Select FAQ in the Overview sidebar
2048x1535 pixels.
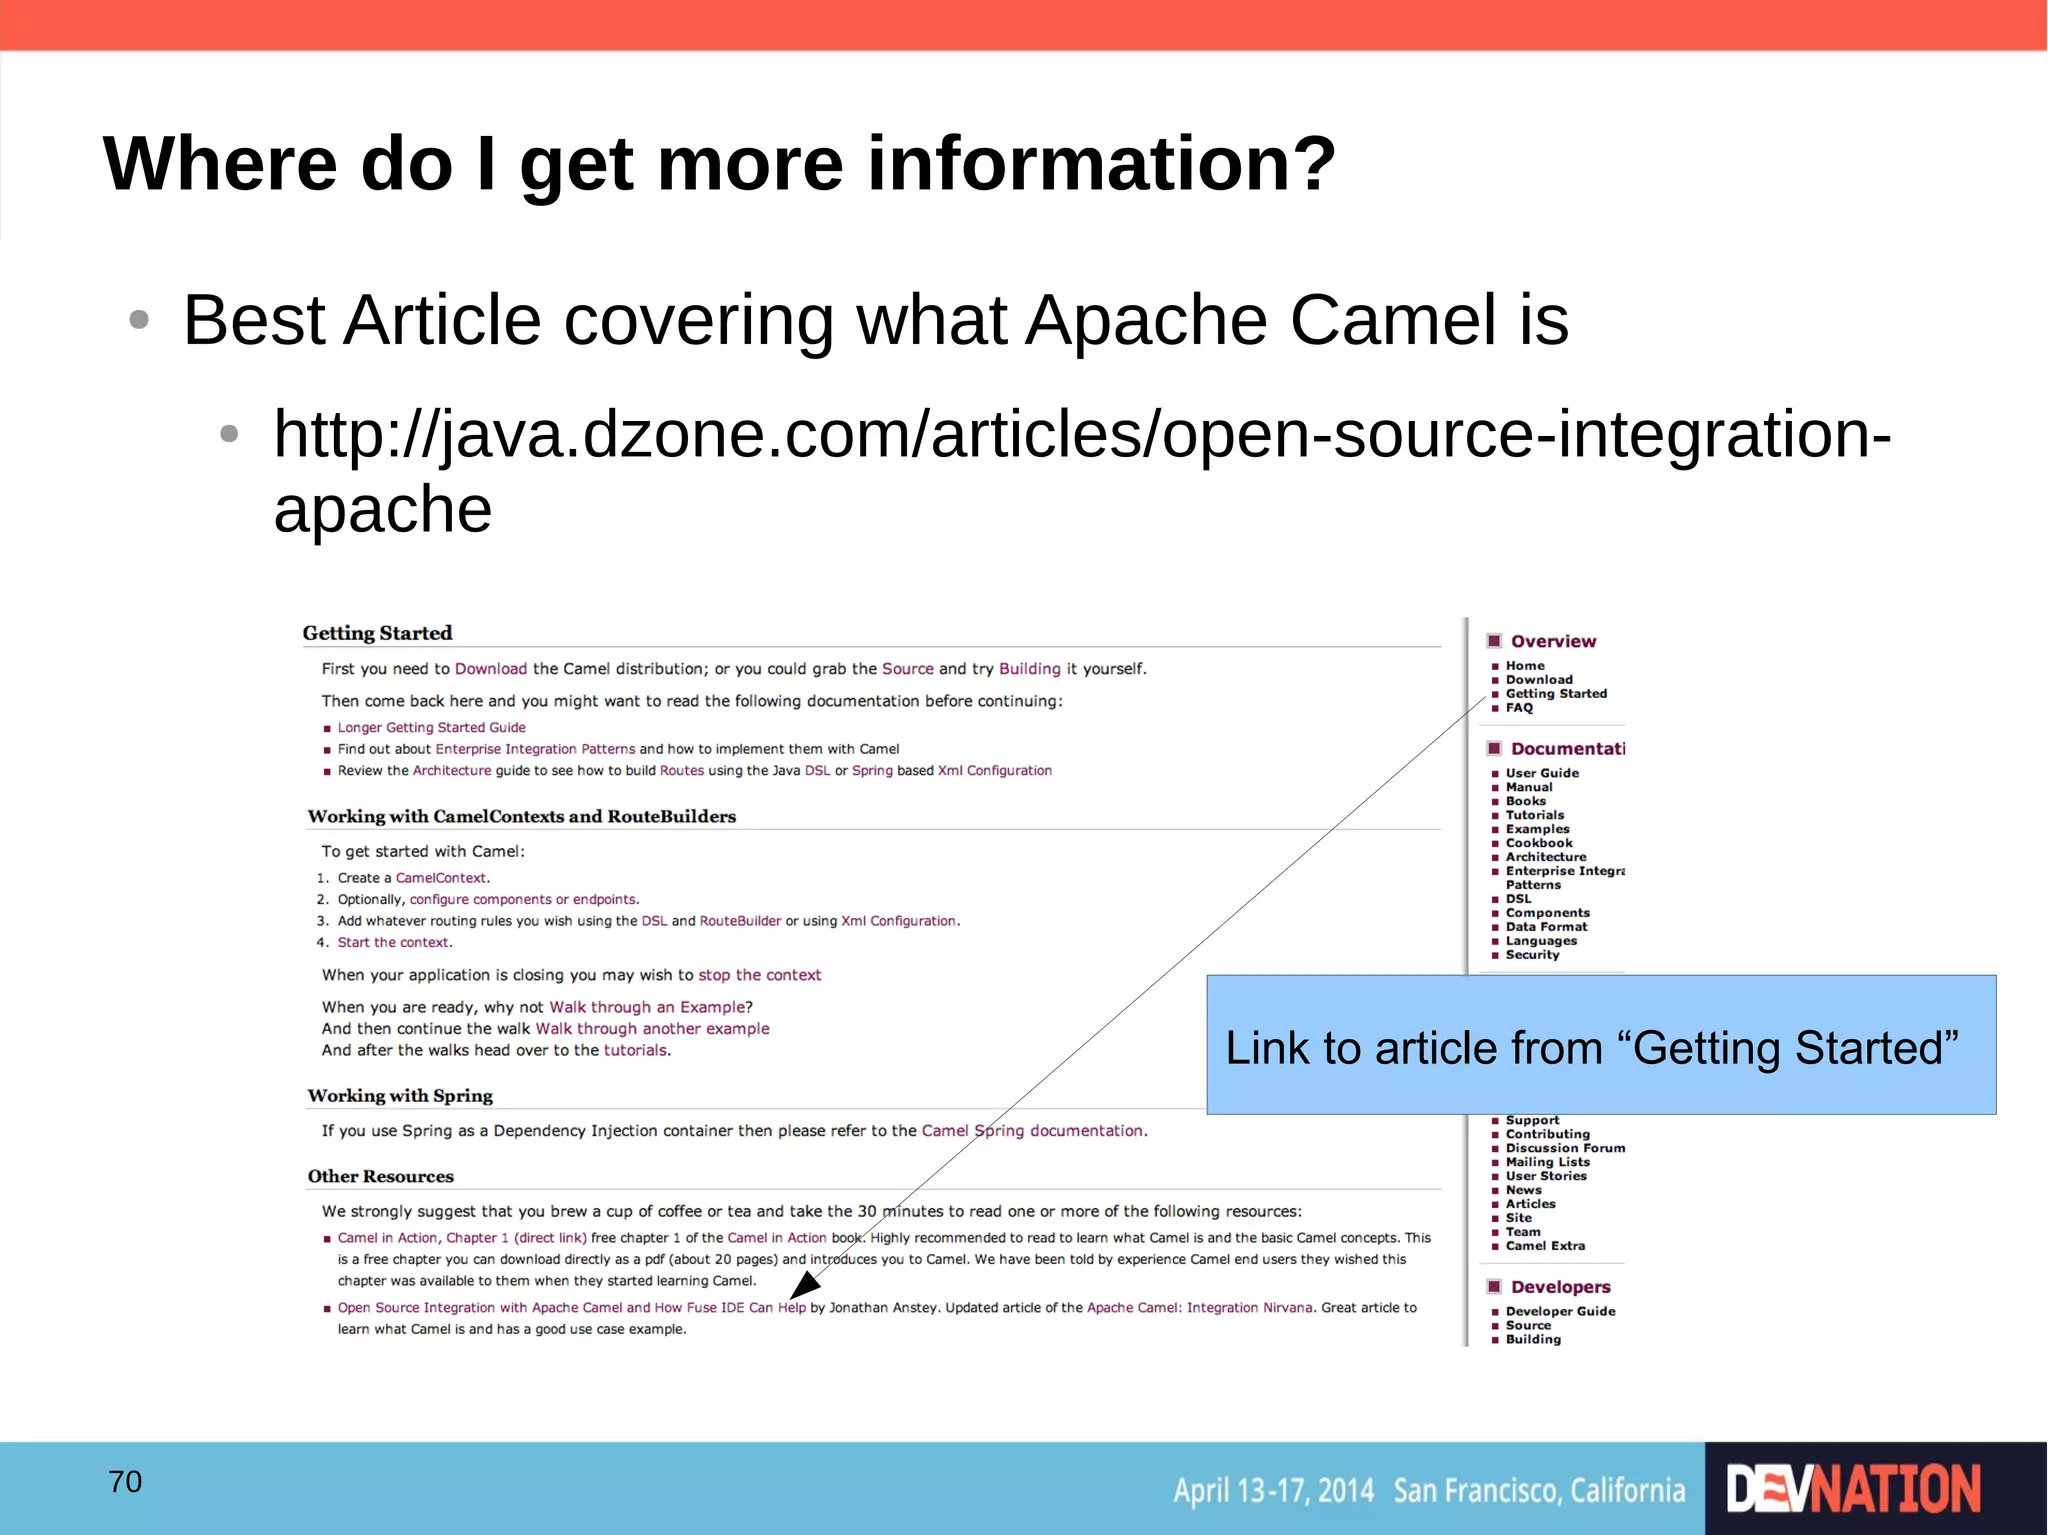1519,708
